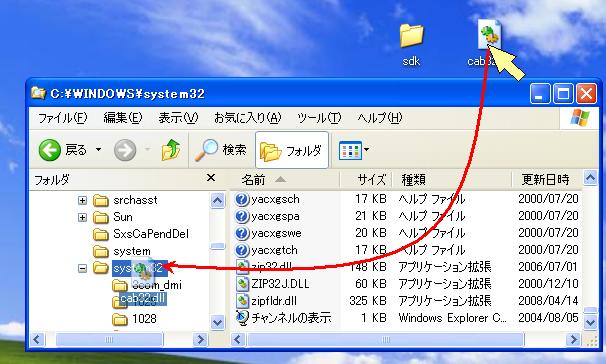Click the green Back arrow icon
This screenshot has width=606, height=364.
click(49, 150)
